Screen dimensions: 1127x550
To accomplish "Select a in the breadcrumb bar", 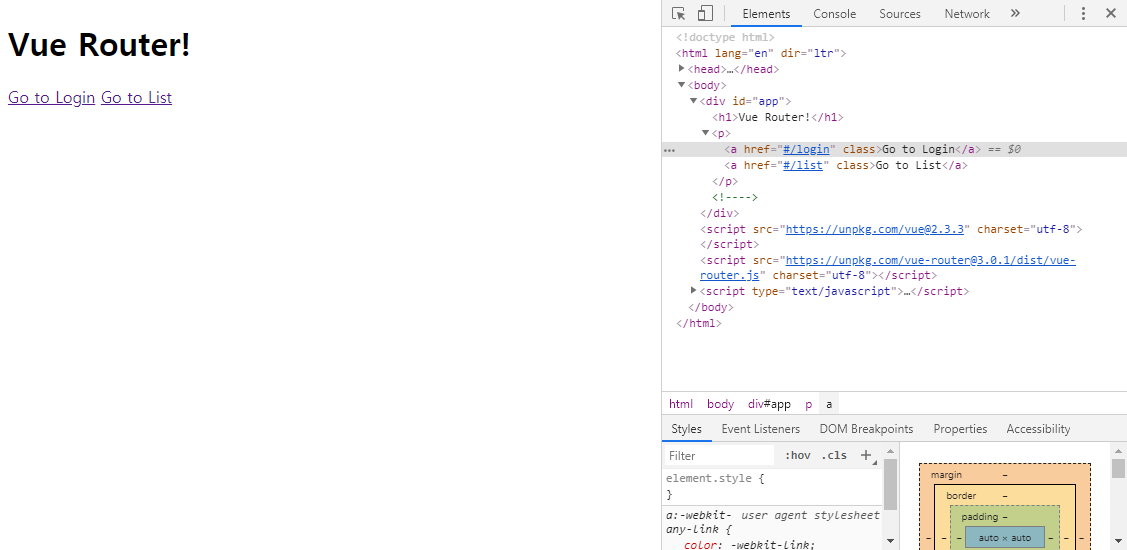I will pos(829,404).
